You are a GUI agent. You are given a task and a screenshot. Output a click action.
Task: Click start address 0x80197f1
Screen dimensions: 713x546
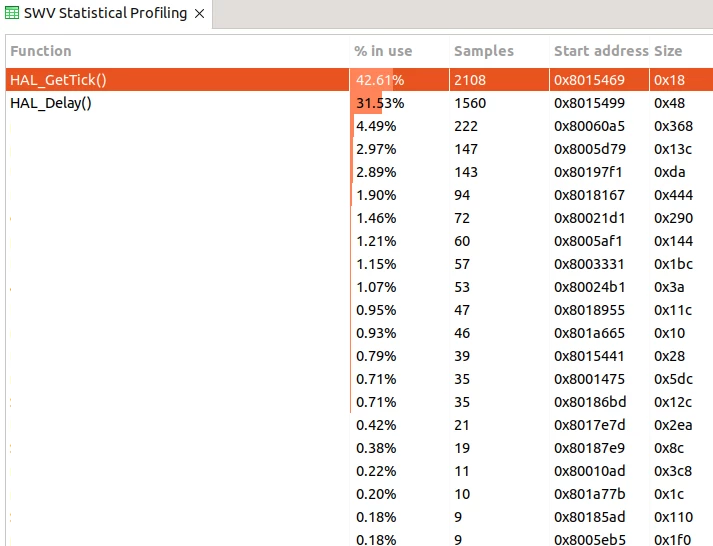tap(588, 172)
